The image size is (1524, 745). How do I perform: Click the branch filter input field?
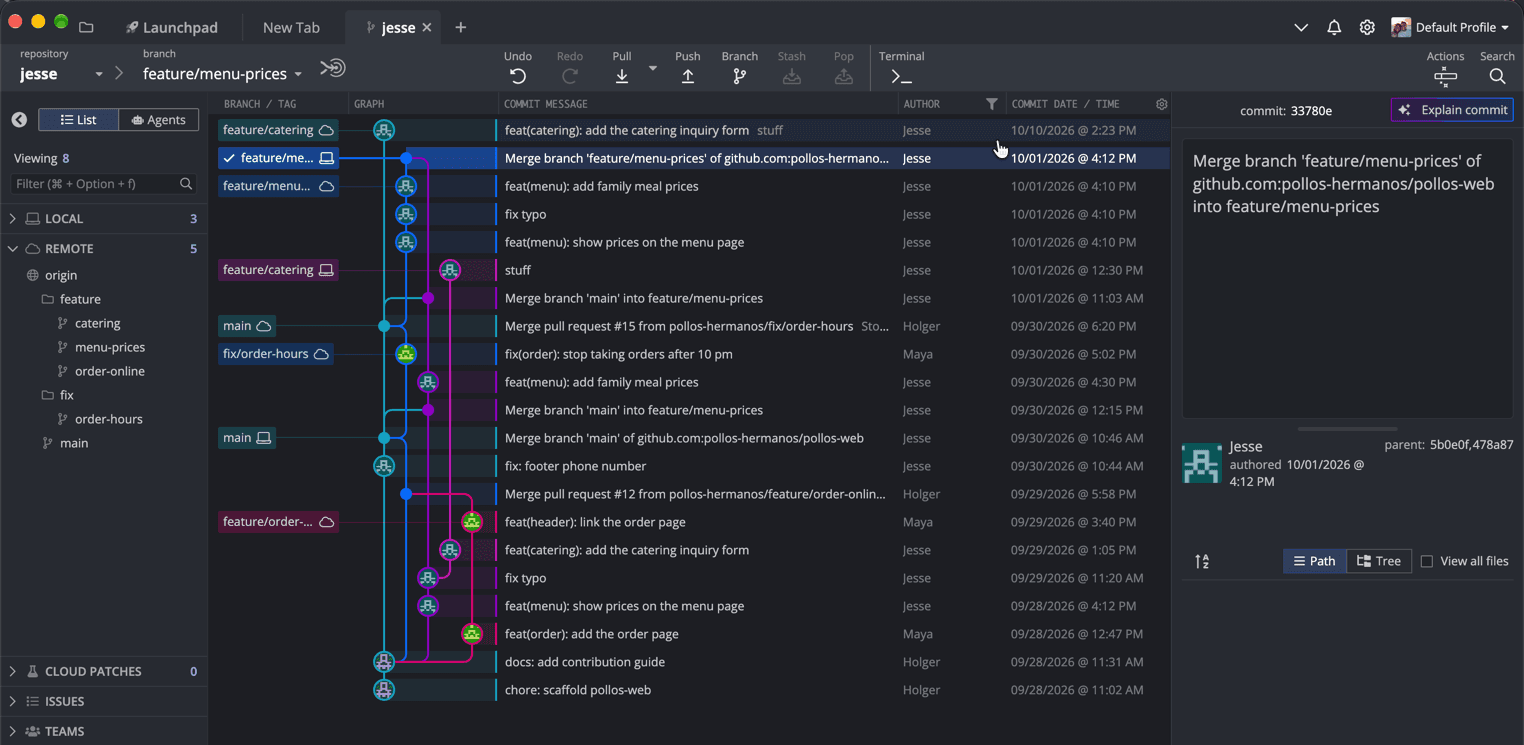(103, 184)
